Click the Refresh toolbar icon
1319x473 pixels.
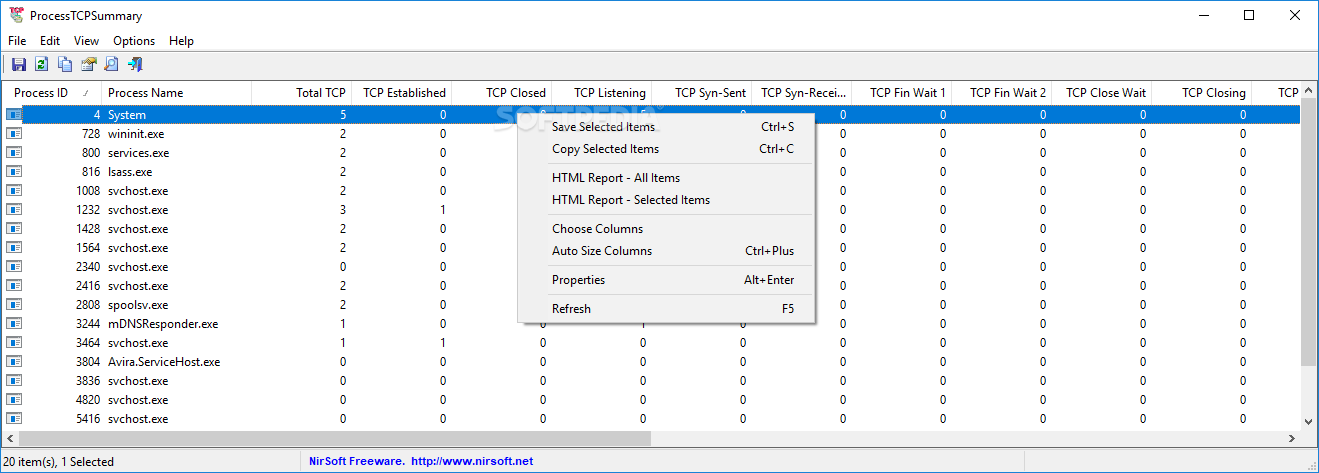[x=42, y=65]
